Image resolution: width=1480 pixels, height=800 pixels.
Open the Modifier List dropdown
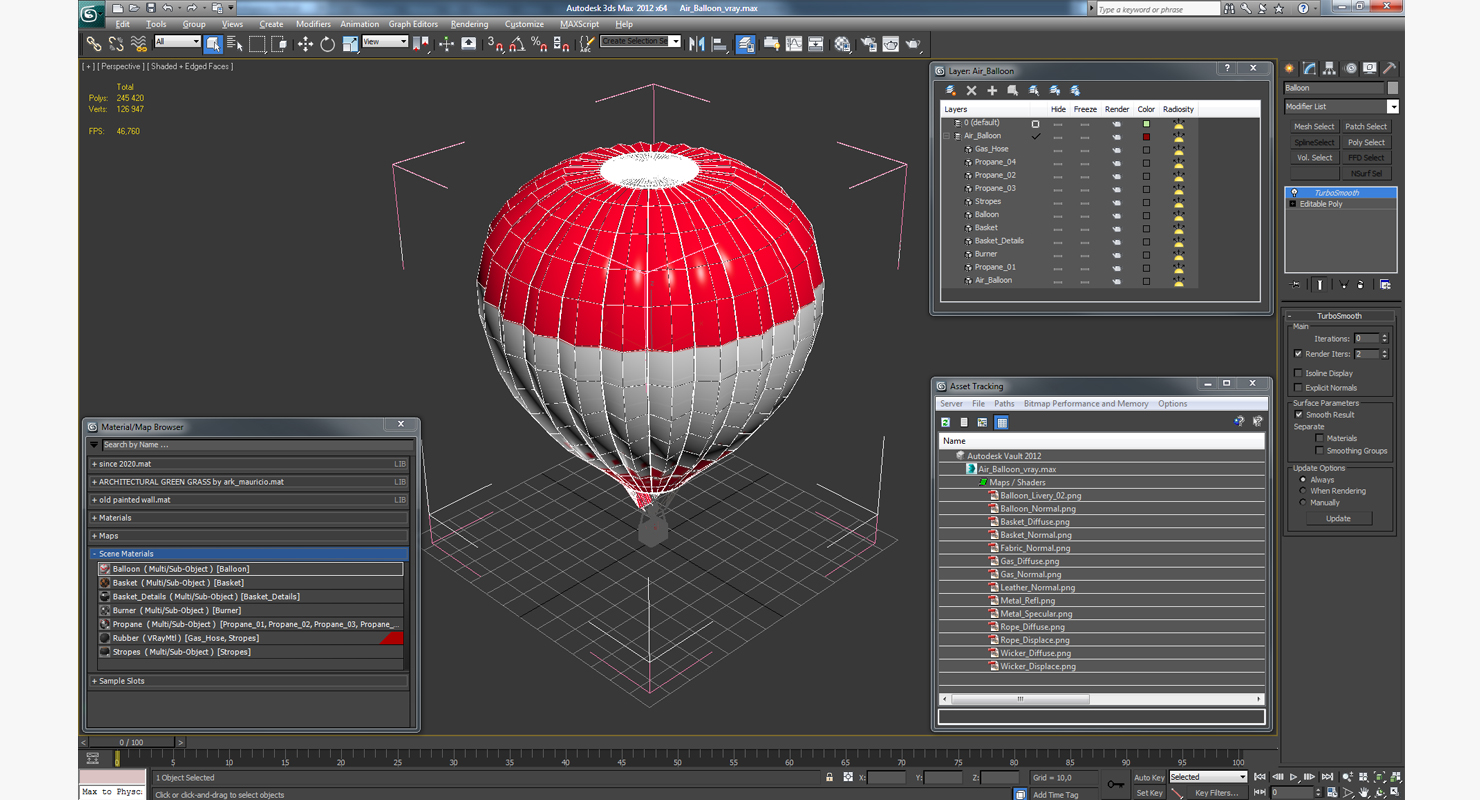(1341, 107)
